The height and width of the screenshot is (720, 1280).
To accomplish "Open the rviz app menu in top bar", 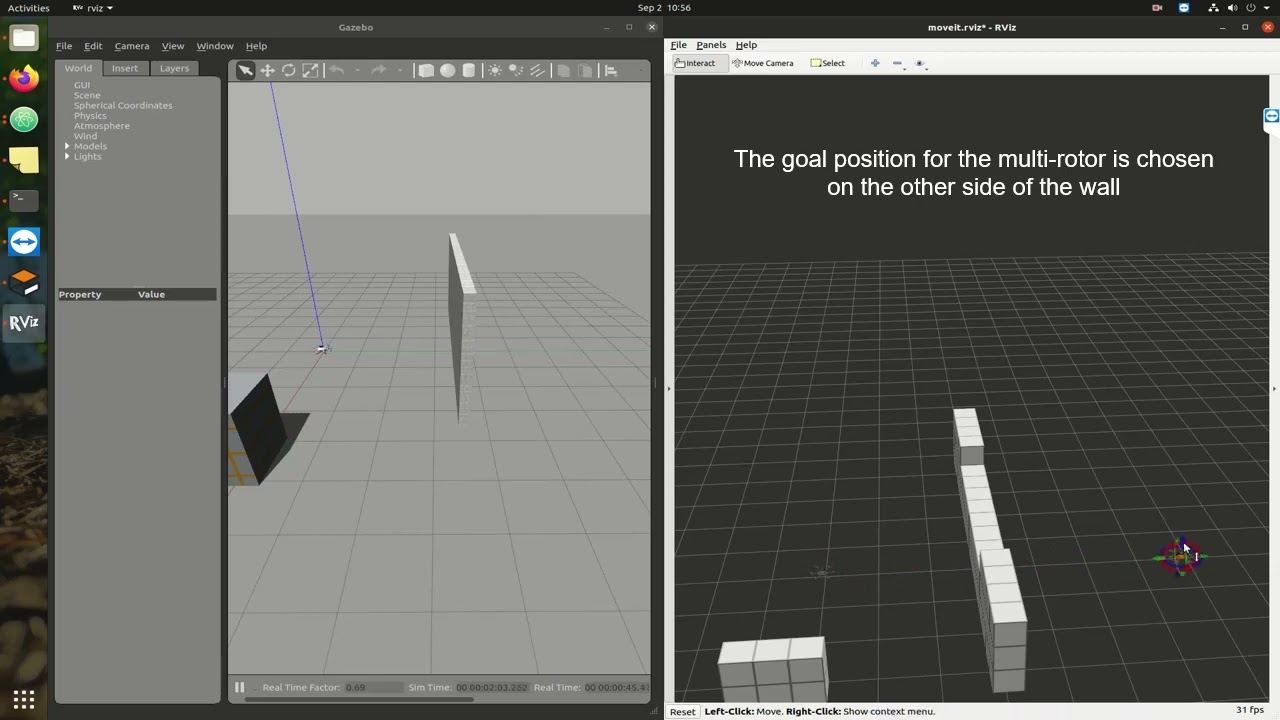I will 93,7.
